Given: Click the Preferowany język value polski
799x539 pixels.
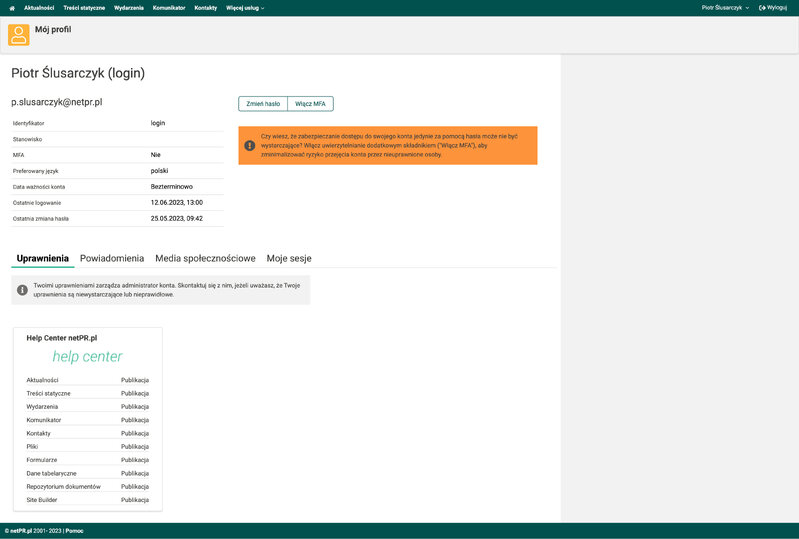Looking at the screenshot, I should pos(159,171).
